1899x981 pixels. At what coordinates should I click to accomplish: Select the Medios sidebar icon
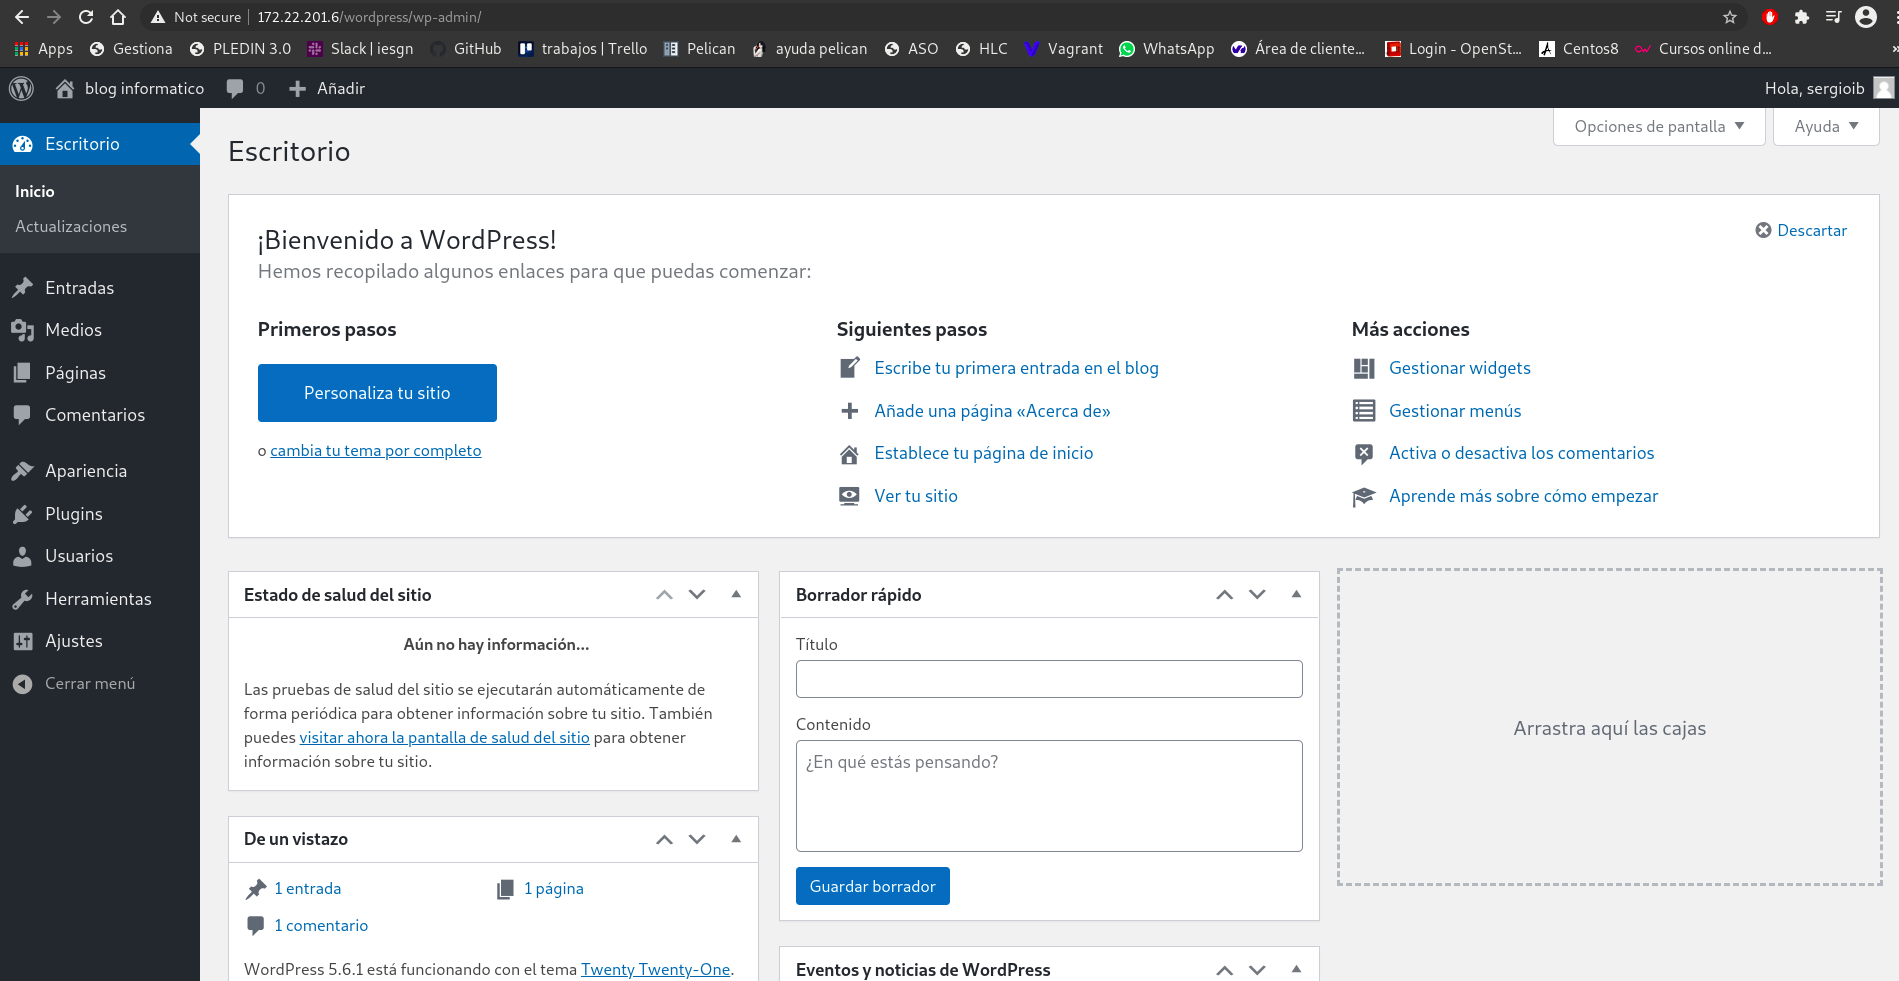pyautogui.click(x=23, y=329)
